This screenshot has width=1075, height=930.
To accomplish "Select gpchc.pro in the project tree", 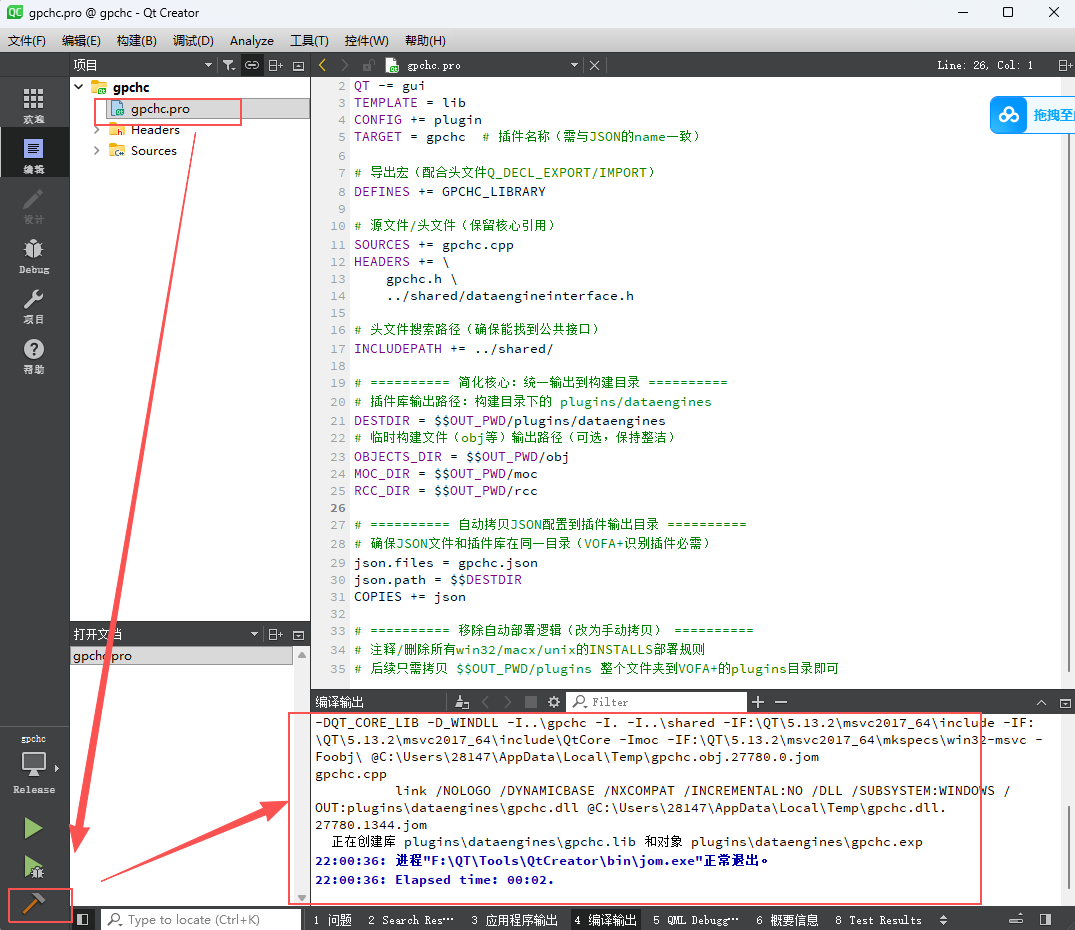I will (x=160, y=109).
